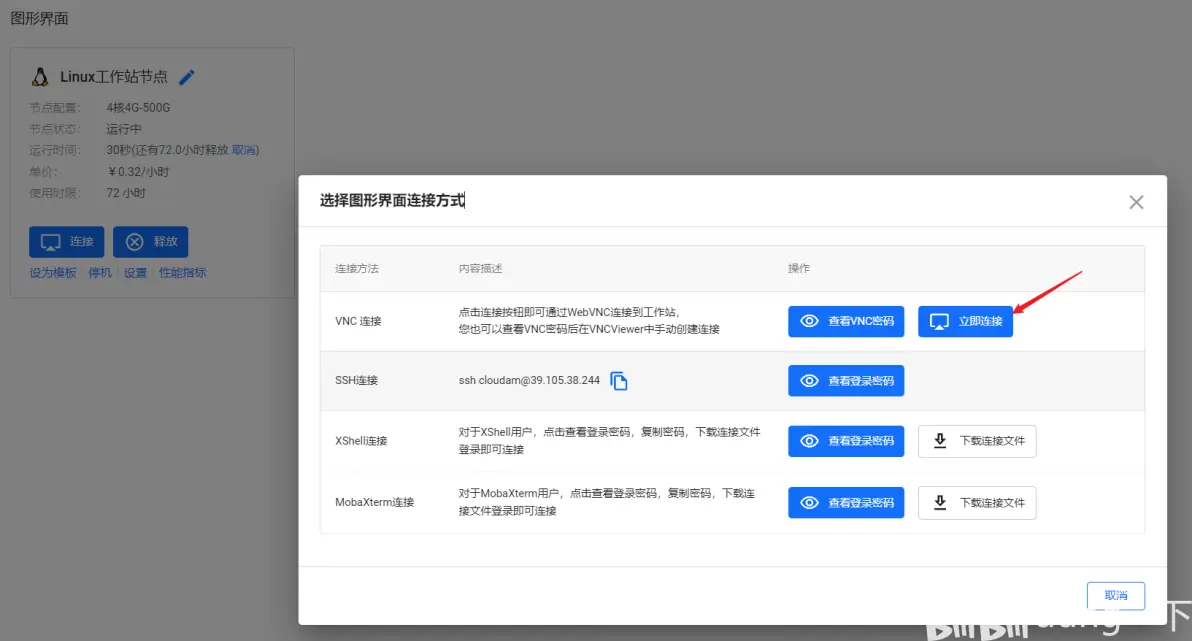Click the 72 小时 usage limit value

point(126,193)
